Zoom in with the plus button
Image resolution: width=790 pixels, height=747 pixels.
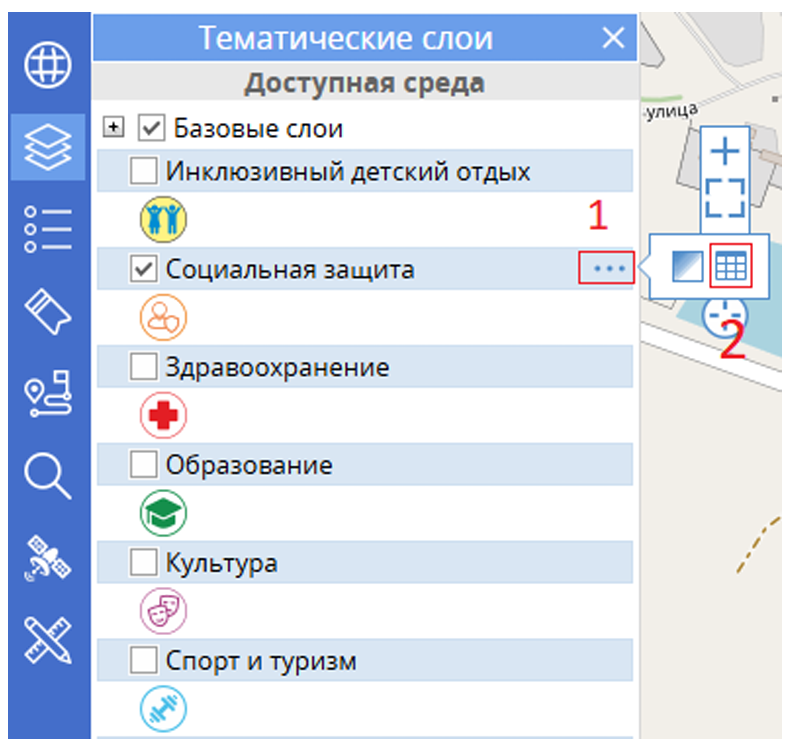click(723, 151)
